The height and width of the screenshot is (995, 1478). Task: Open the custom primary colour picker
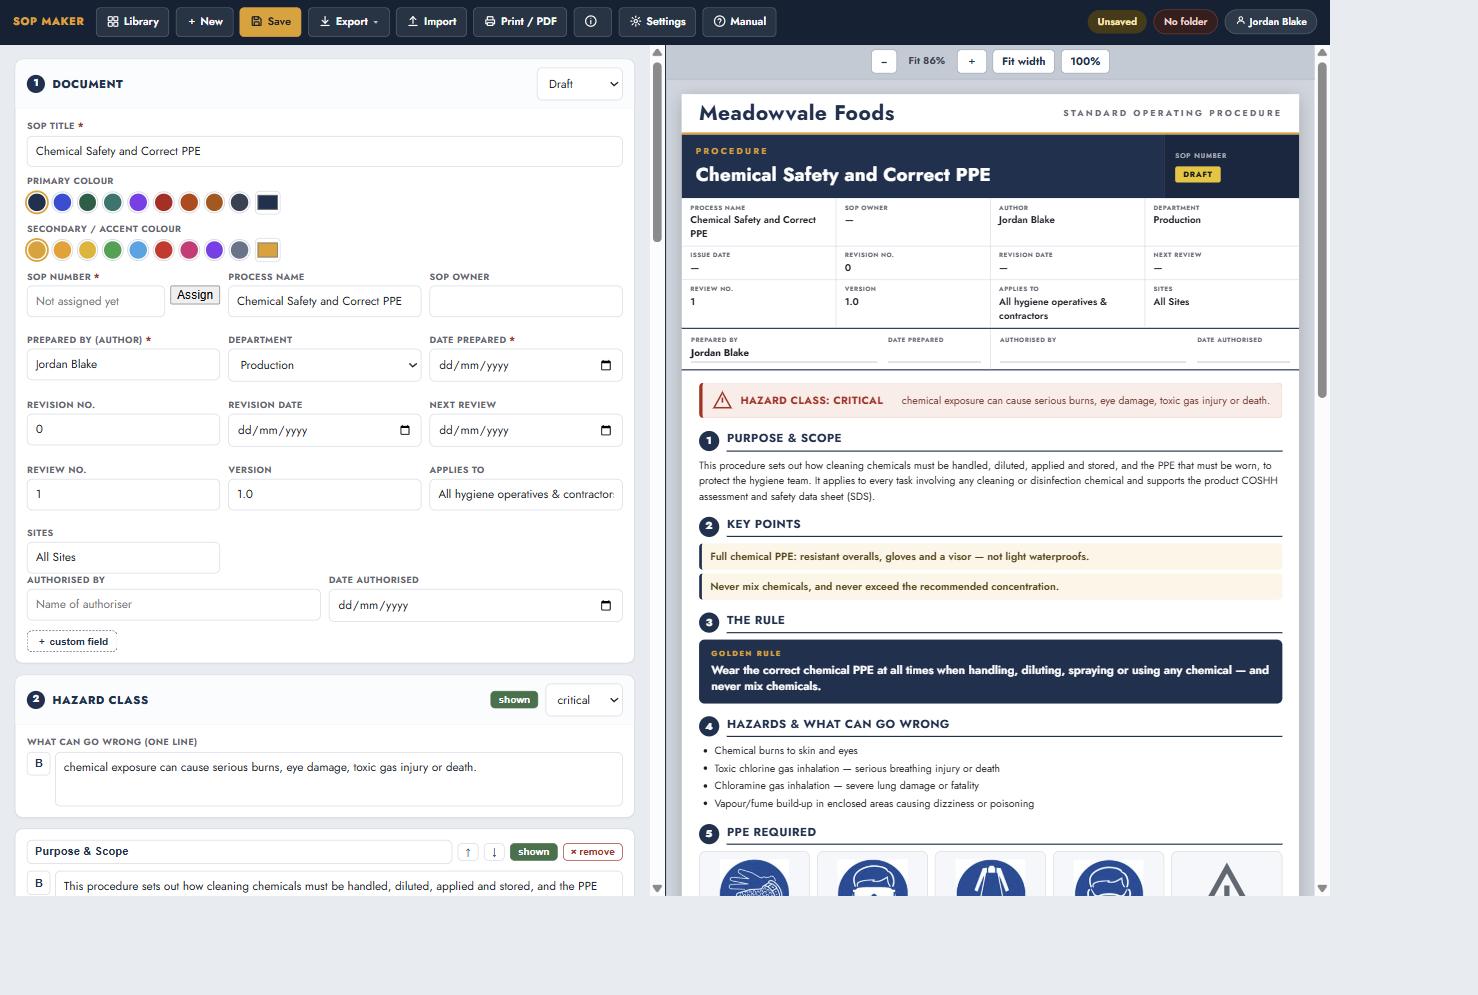(267, 202)
